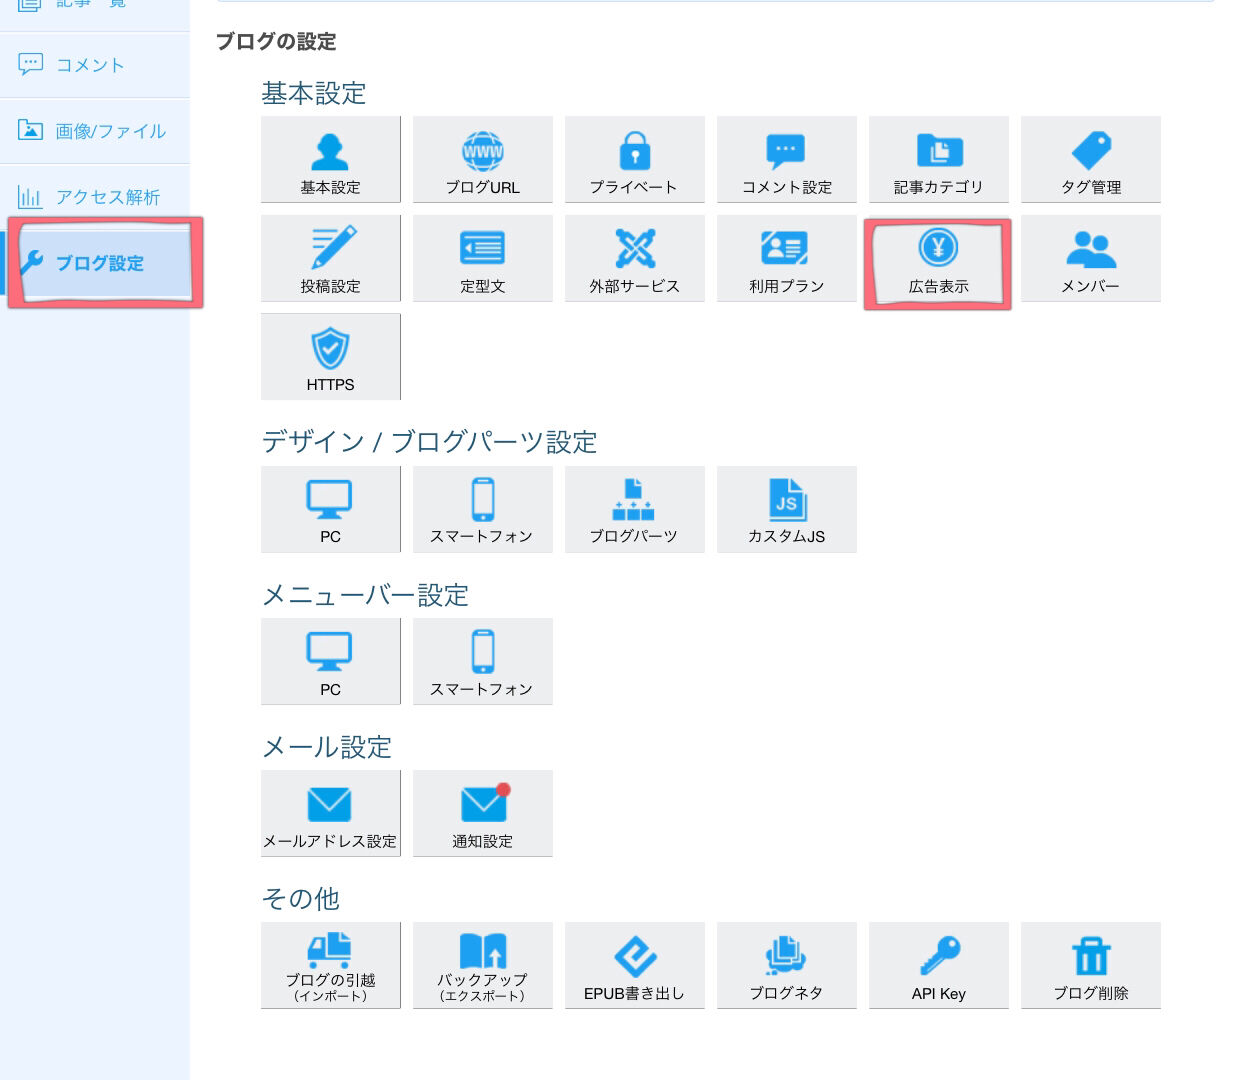Open メンバー settings tile

click(x=1091, y=258)
